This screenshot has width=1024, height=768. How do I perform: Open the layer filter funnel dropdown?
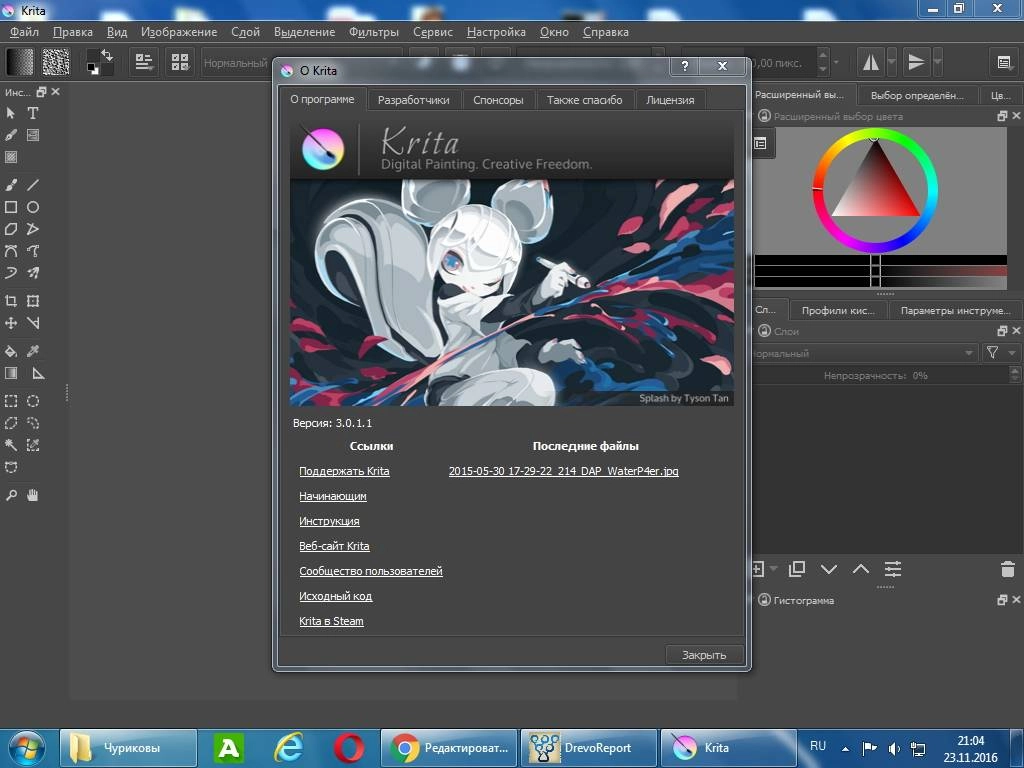[x=1000, y=353]
